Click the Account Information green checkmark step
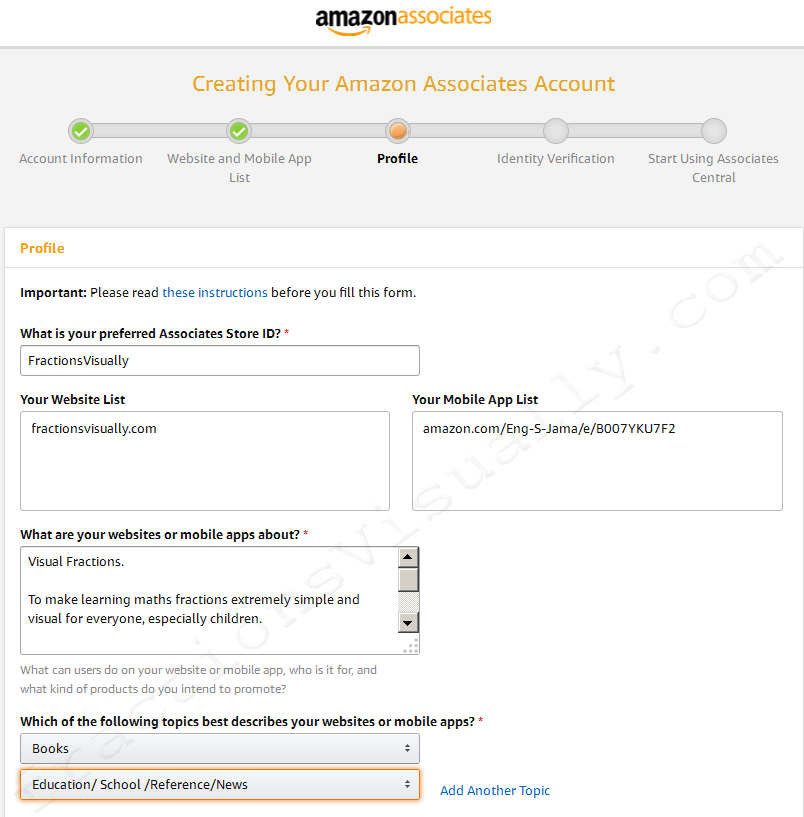Viewport: 804px width, 817px height. (x=81, y=131)
